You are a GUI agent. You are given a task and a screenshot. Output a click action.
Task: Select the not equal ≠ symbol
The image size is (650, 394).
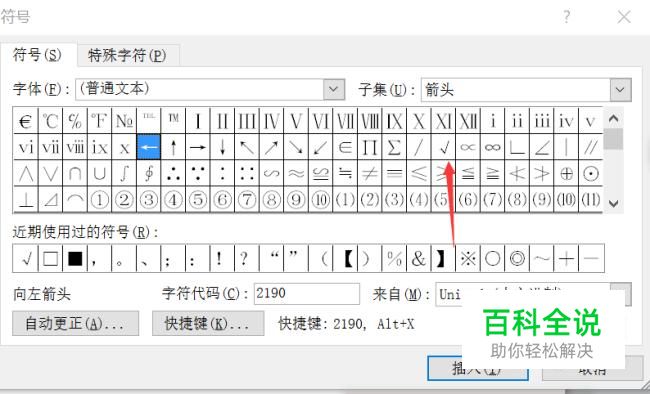pyautogui.click(x=370, y=173)
